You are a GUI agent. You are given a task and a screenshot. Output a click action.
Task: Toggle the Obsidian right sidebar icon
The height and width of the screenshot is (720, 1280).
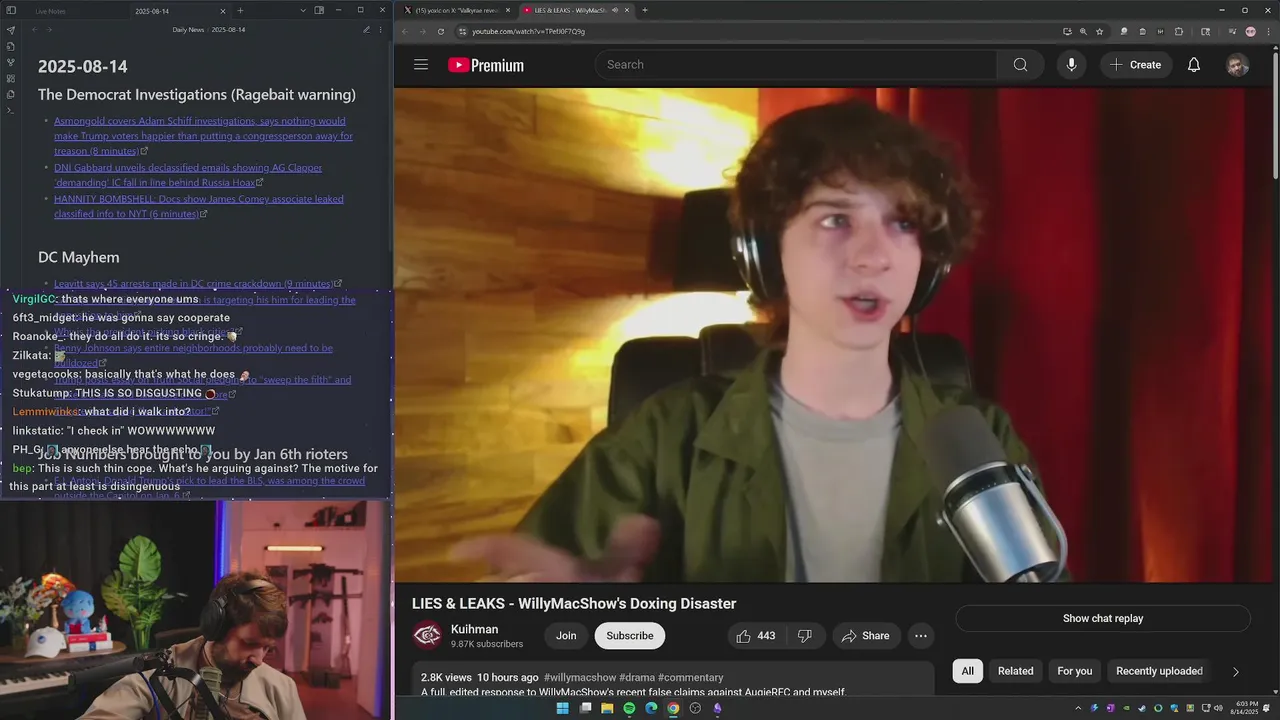[x=319, y=10]
